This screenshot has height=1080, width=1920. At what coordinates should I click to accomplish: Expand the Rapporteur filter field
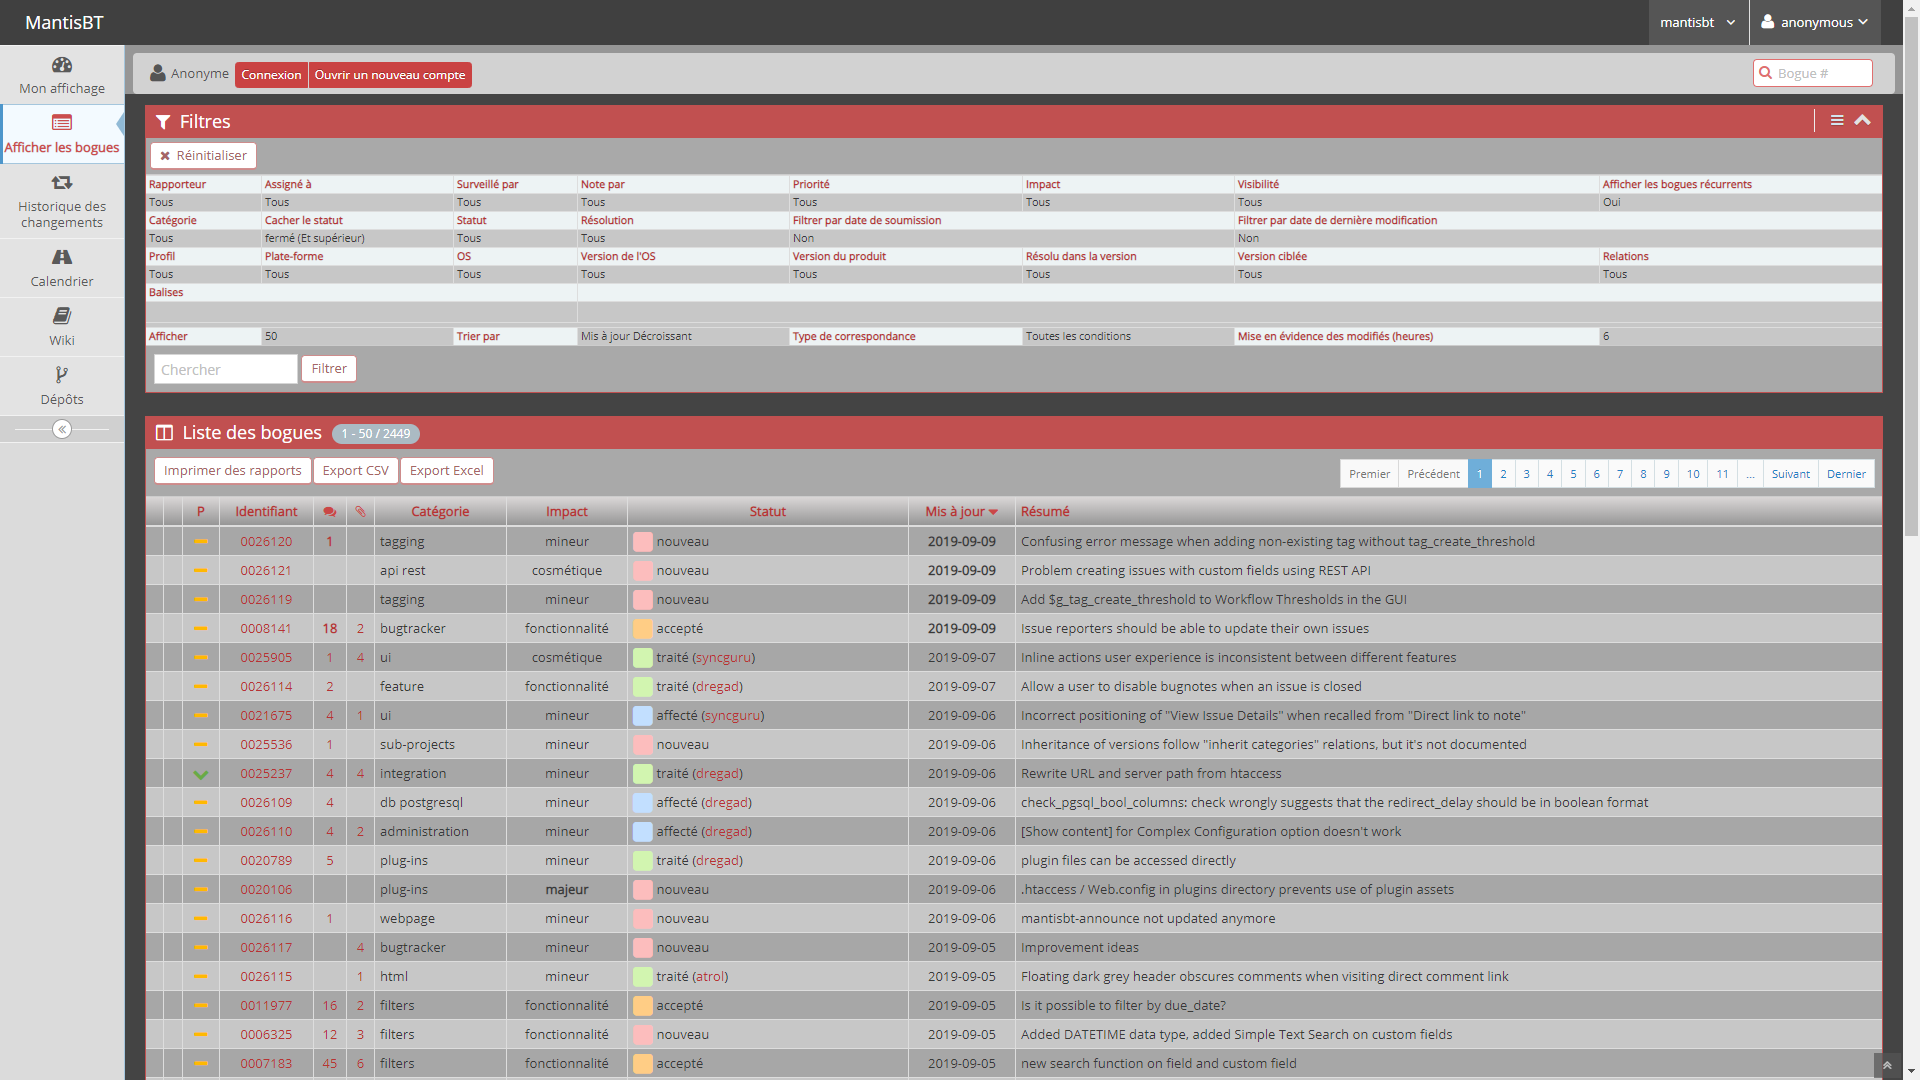[178, 184]
